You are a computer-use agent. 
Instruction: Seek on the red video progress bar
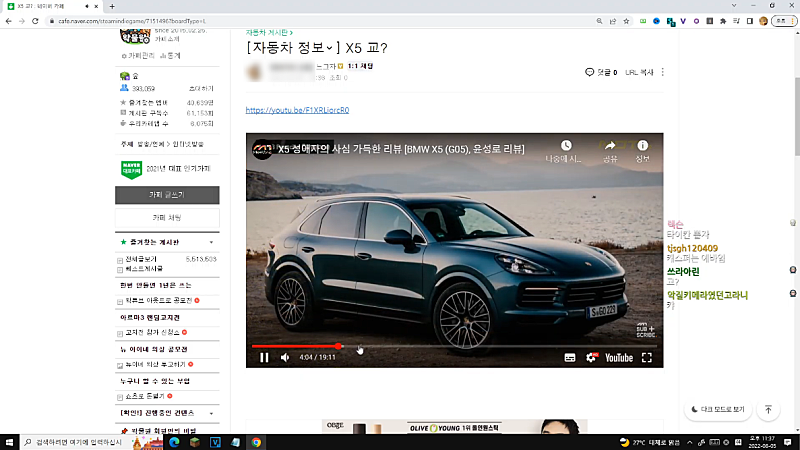[454, 346]
